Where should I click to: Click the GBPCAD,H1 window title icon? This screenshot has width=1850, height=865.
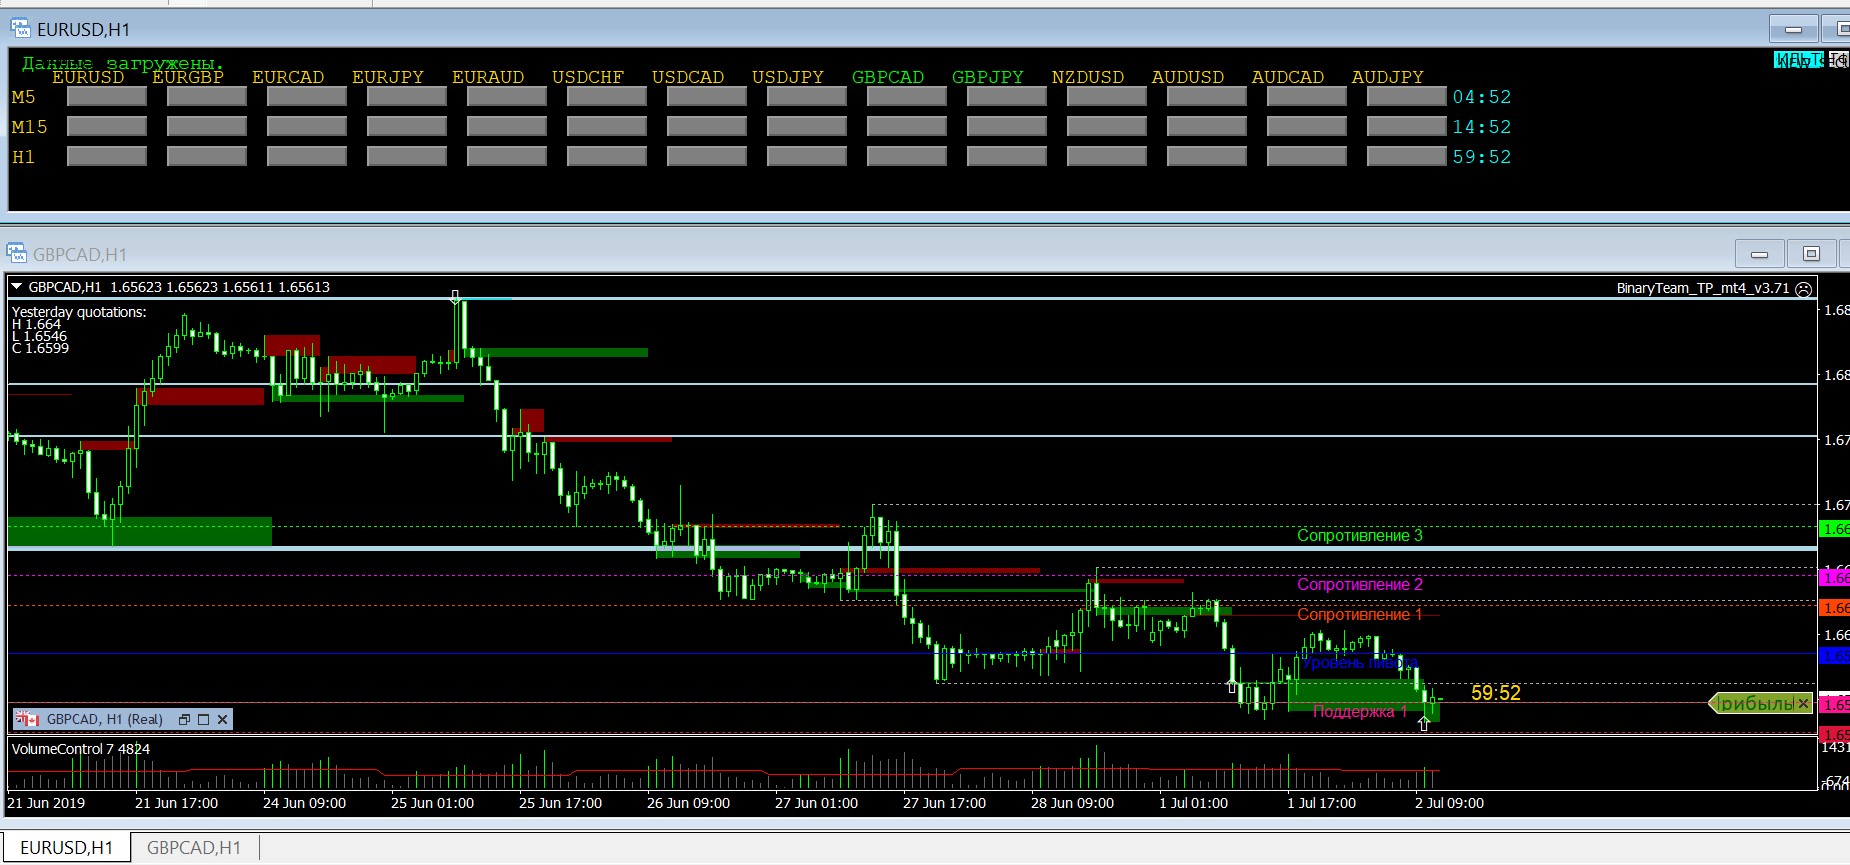click(17, 253)
